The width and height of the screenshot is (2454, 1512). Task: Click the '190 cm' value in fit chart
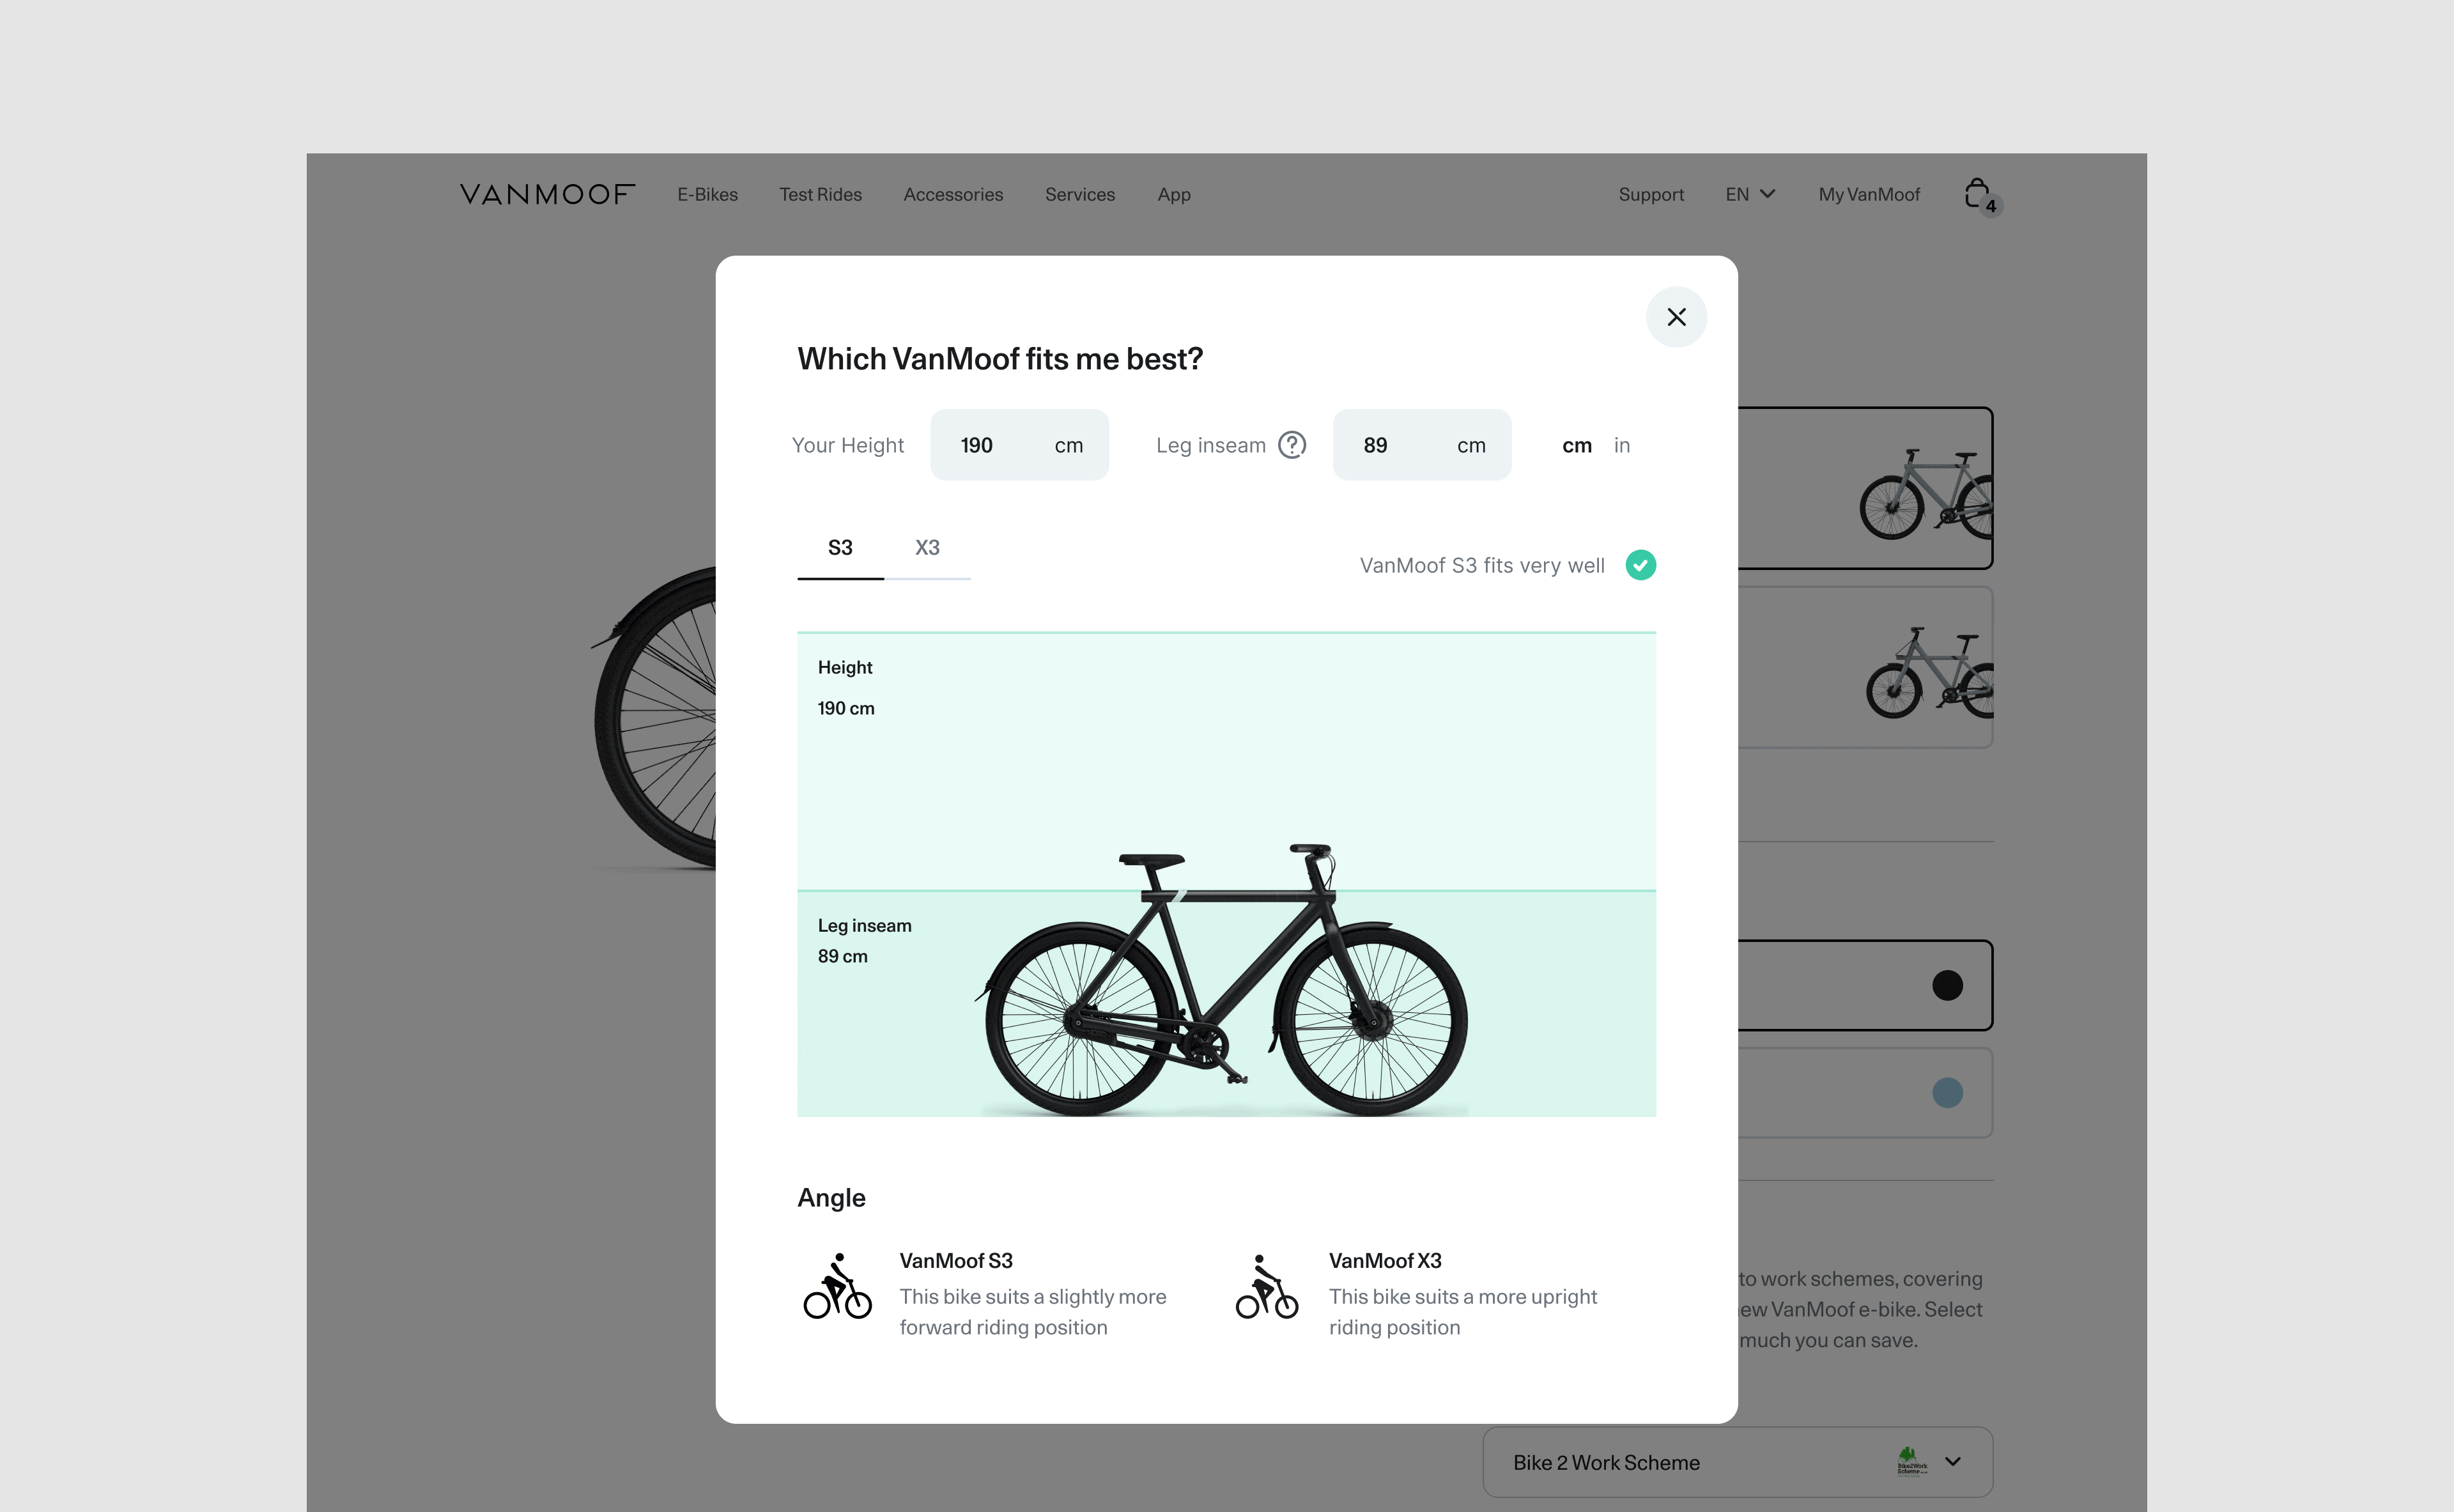pos(846,709)
